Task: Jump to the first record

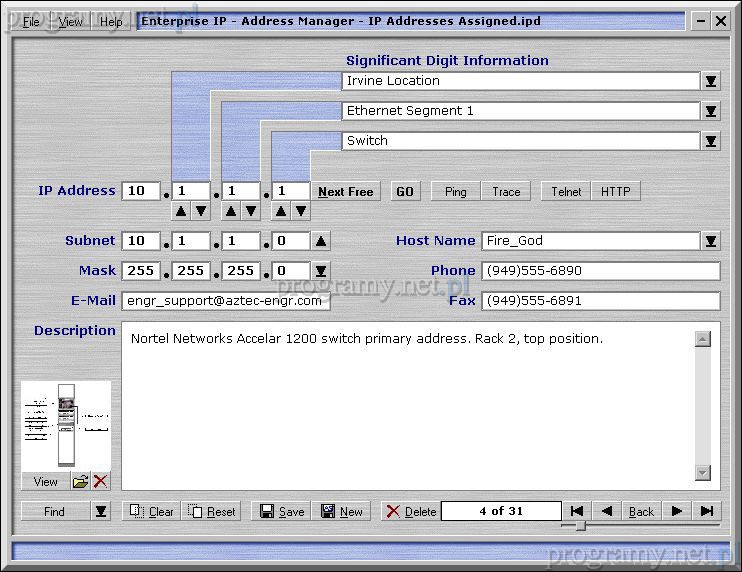Action: tap(576, 511)
